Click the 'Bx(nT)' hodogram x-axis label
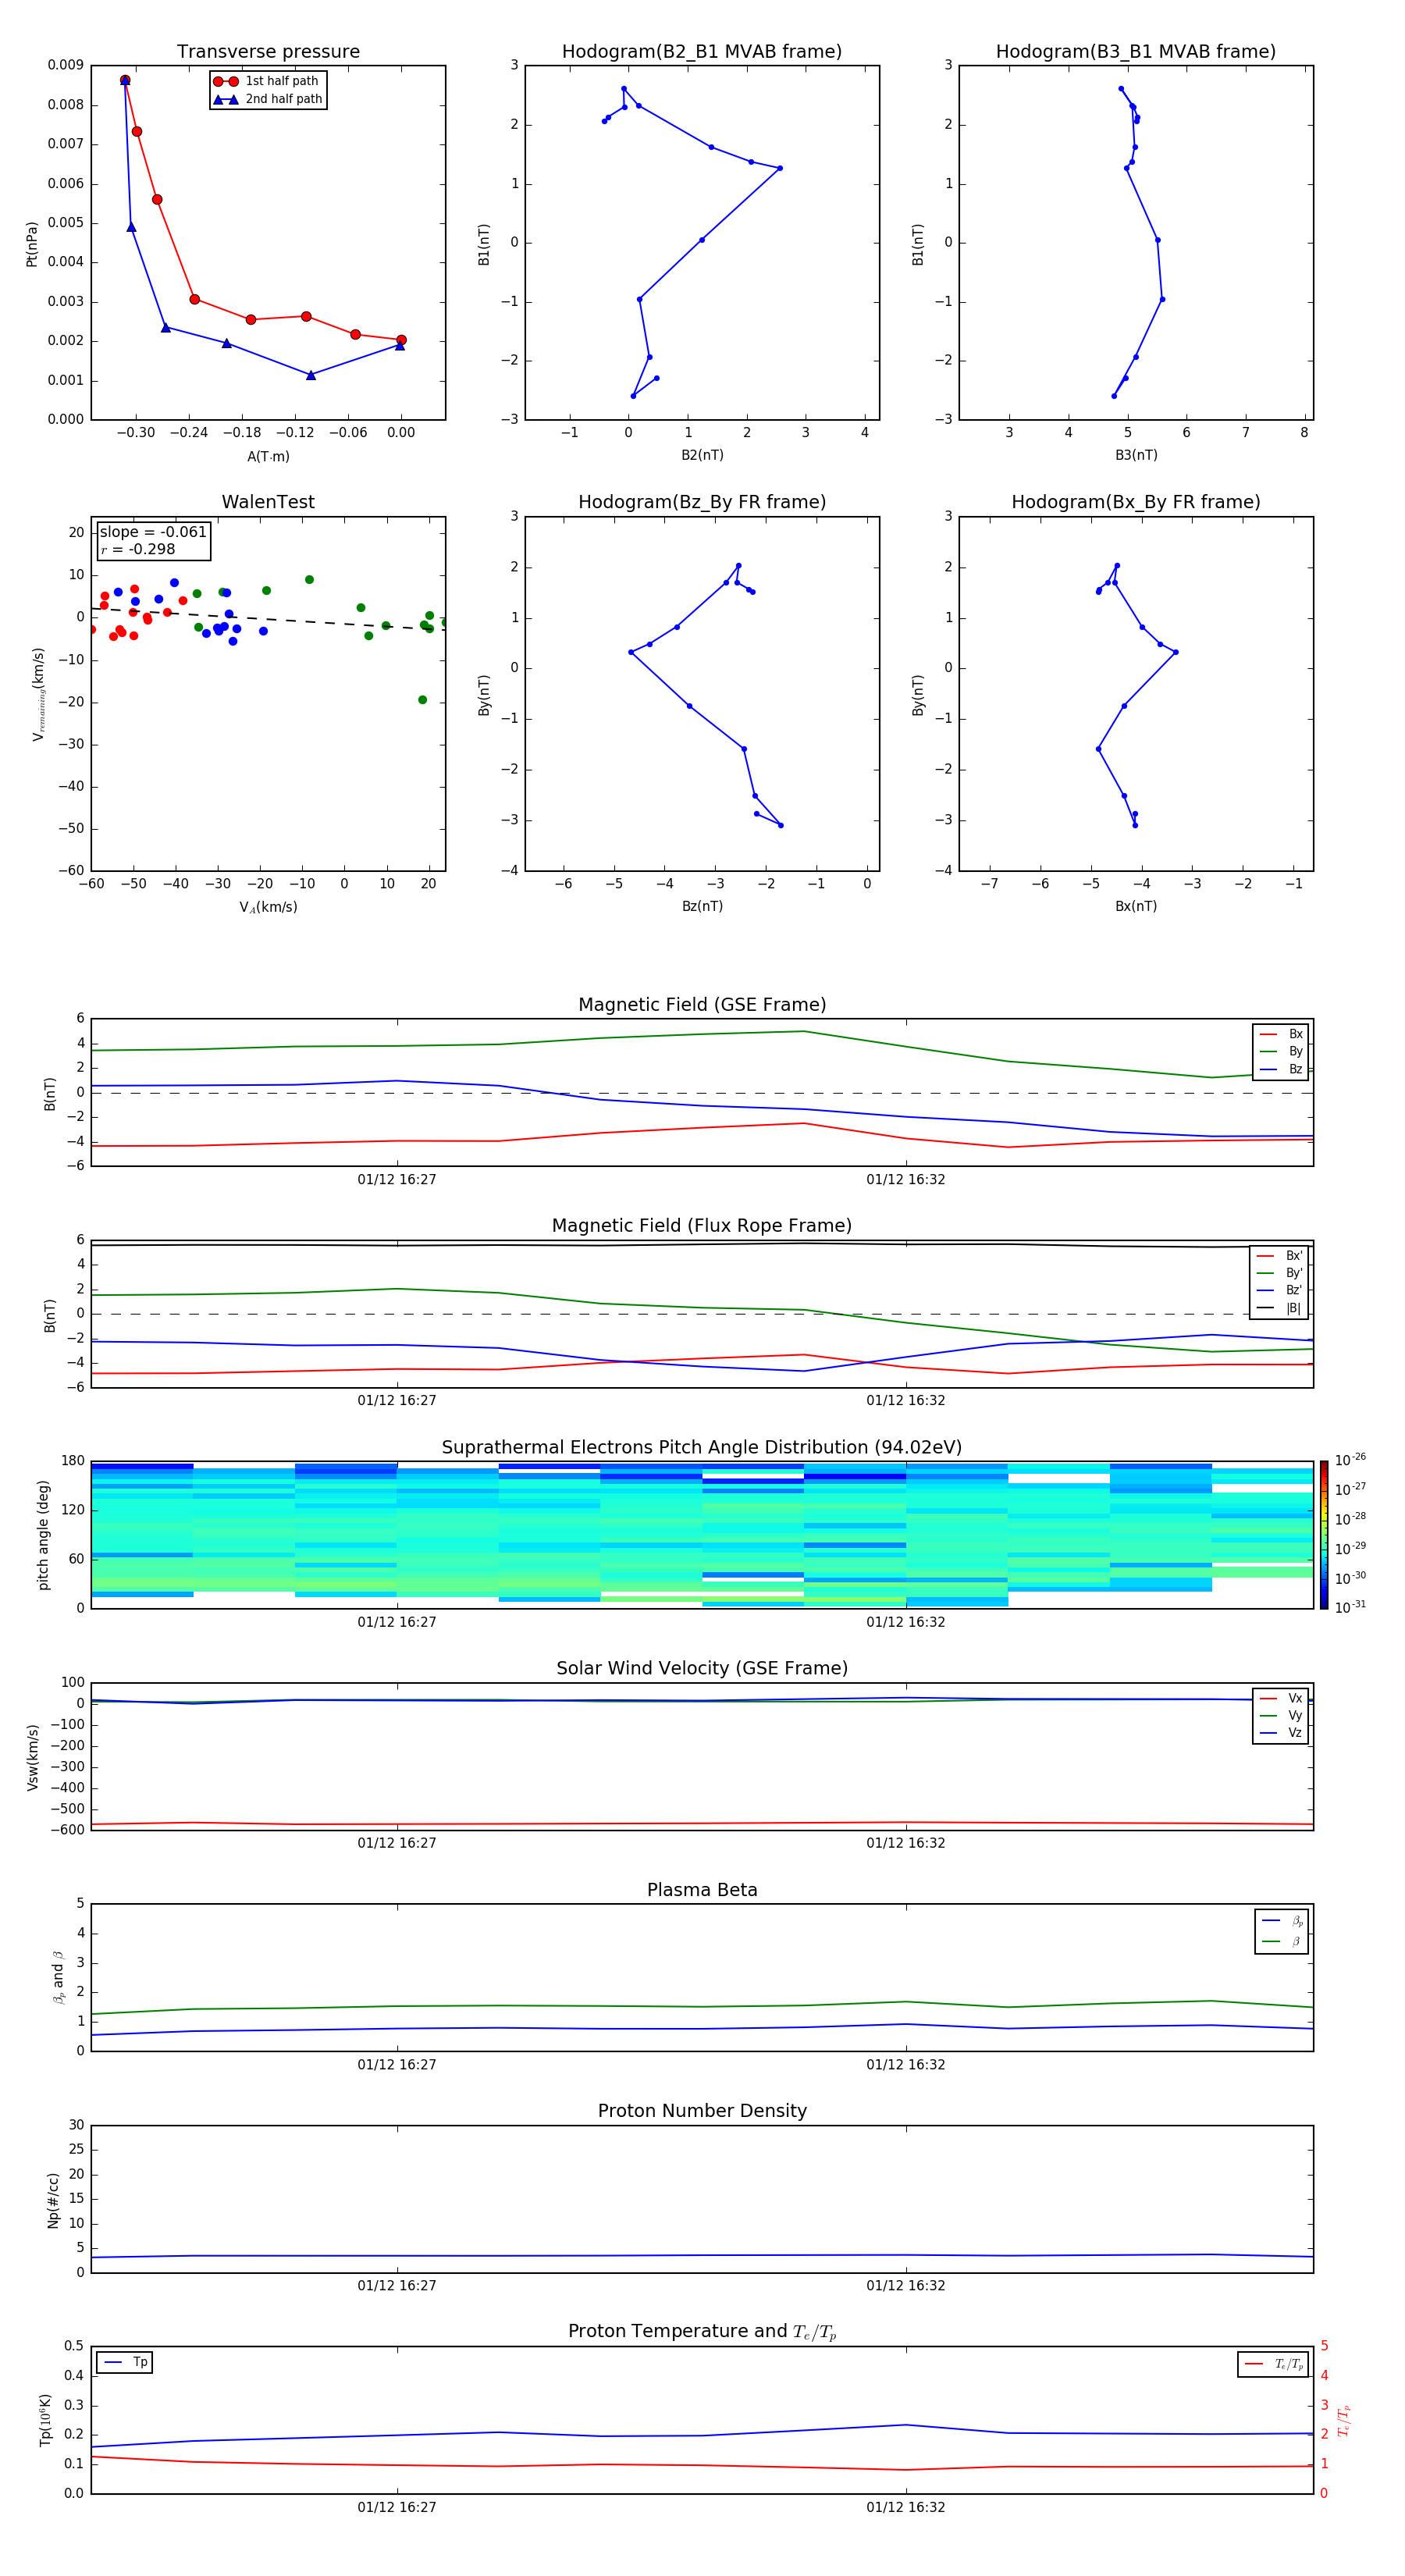The width and height of the screenshot is (1405, 2576). click(1136, 906)
